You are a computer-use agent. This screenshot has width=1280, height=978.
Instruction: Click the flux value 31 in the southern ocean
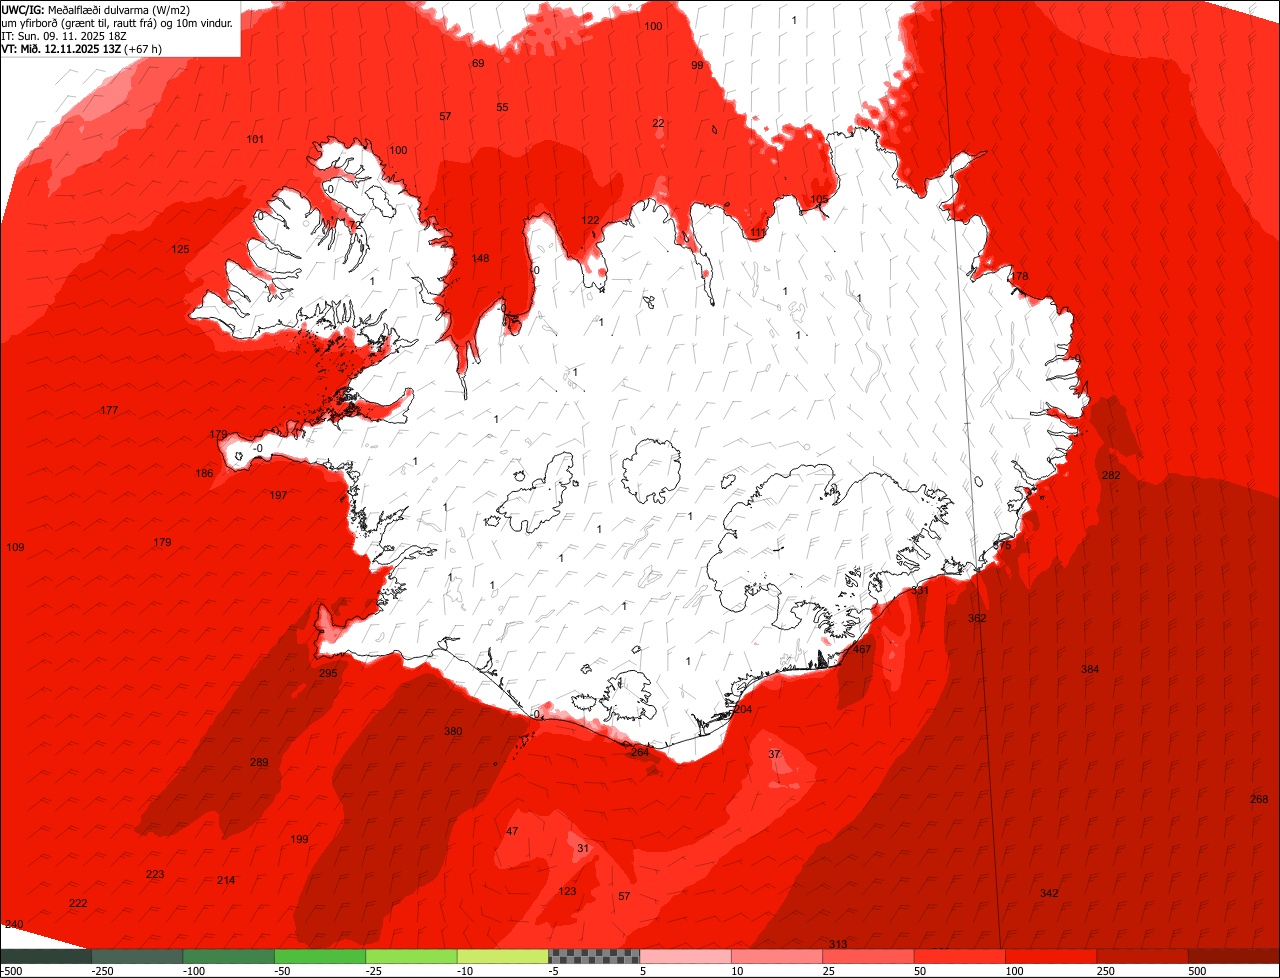click(x=583, y=848)
